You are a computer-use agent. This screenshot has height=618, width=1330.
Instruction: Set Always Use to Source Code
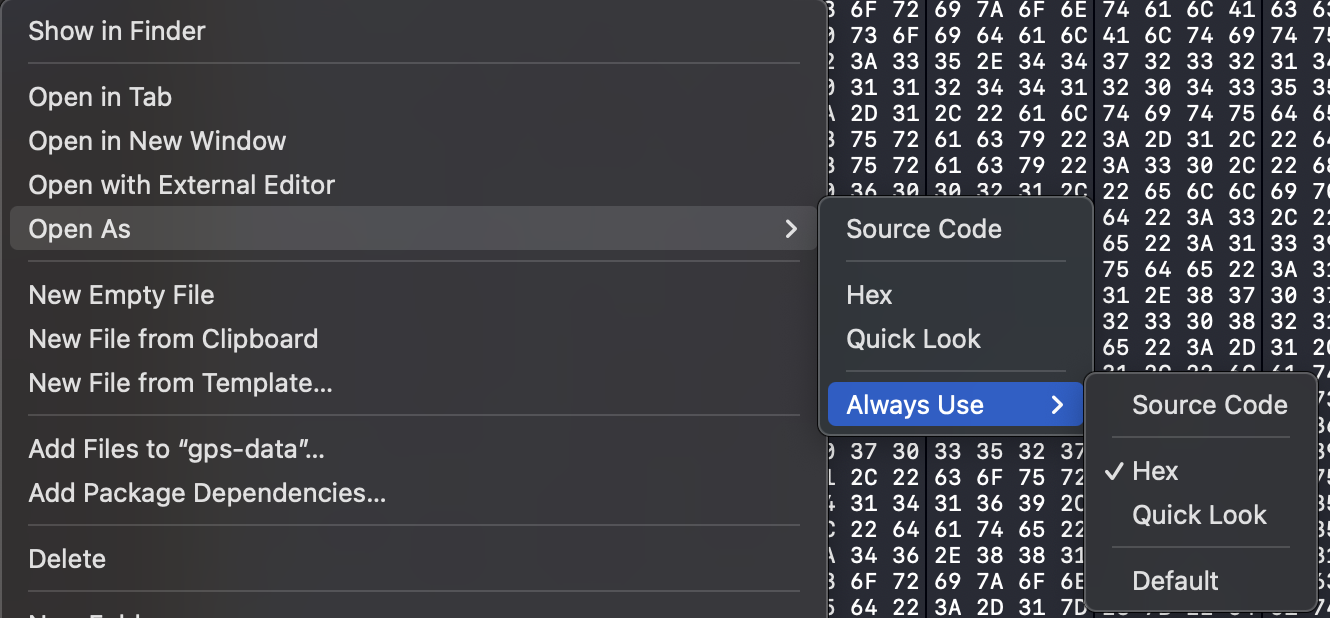1210,405
